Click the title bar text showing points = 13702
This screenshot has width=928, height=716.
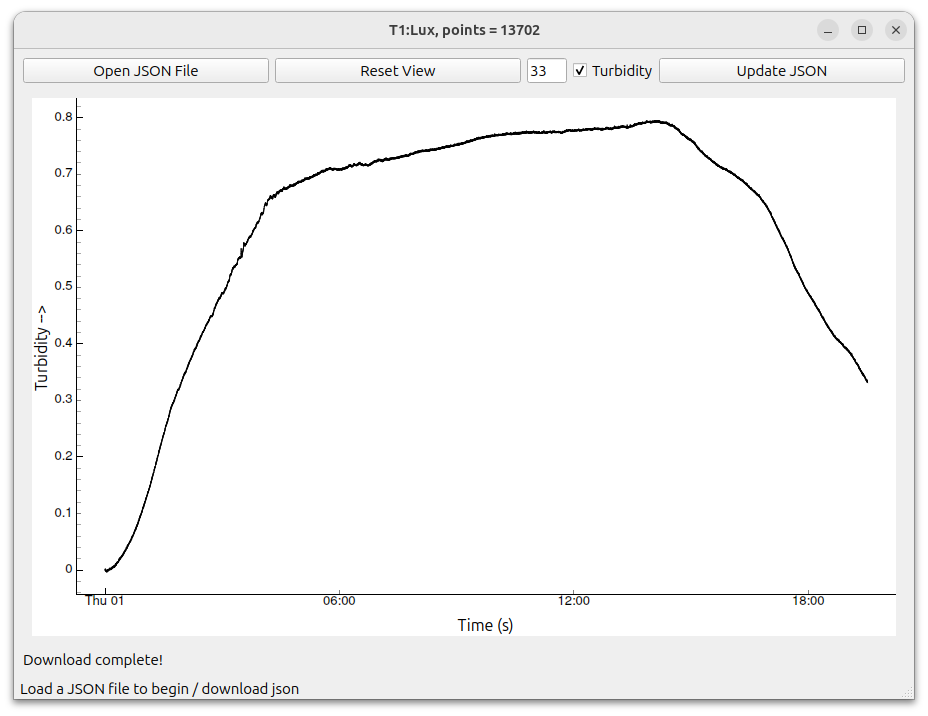pyautogui.click(x=464, y=30)
